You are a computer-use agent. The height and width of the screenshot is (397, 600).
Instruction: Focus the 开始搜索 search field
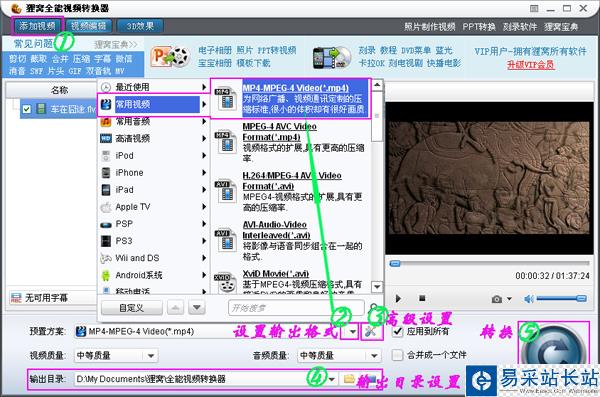coord(296,308)
